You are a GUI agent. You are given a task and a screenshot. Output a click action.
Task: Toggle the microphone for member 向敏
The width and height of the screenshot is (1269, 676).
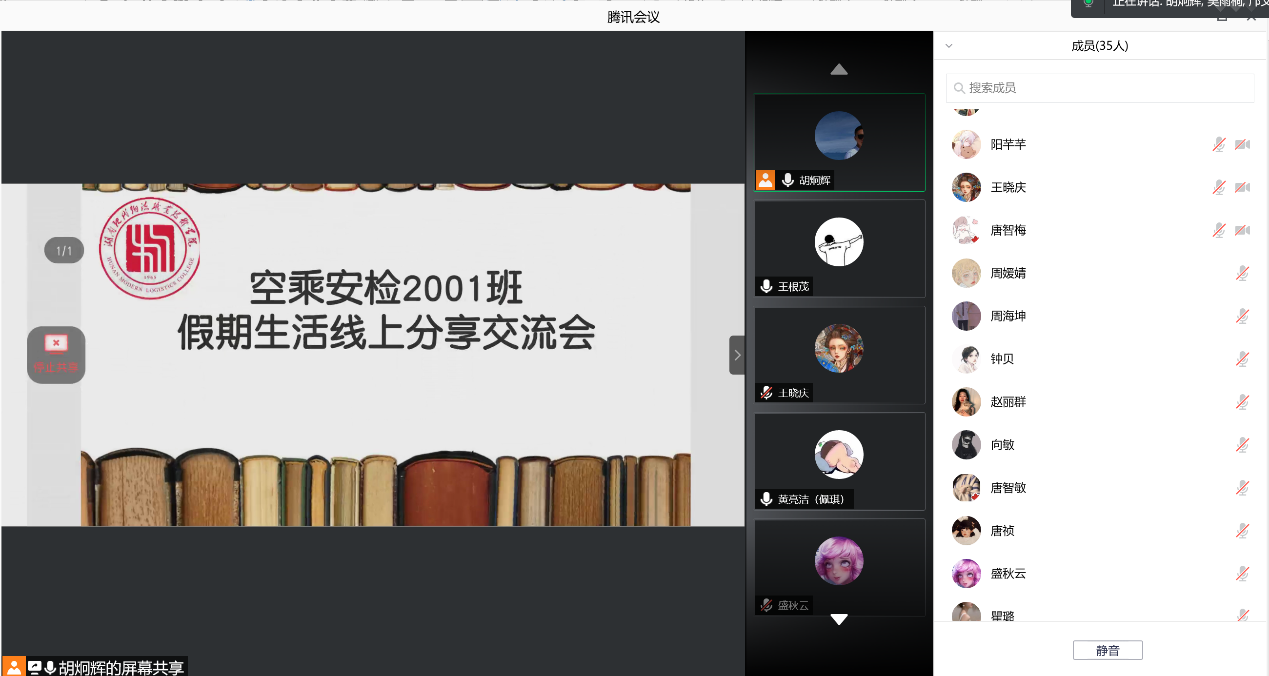point(1242,445)
